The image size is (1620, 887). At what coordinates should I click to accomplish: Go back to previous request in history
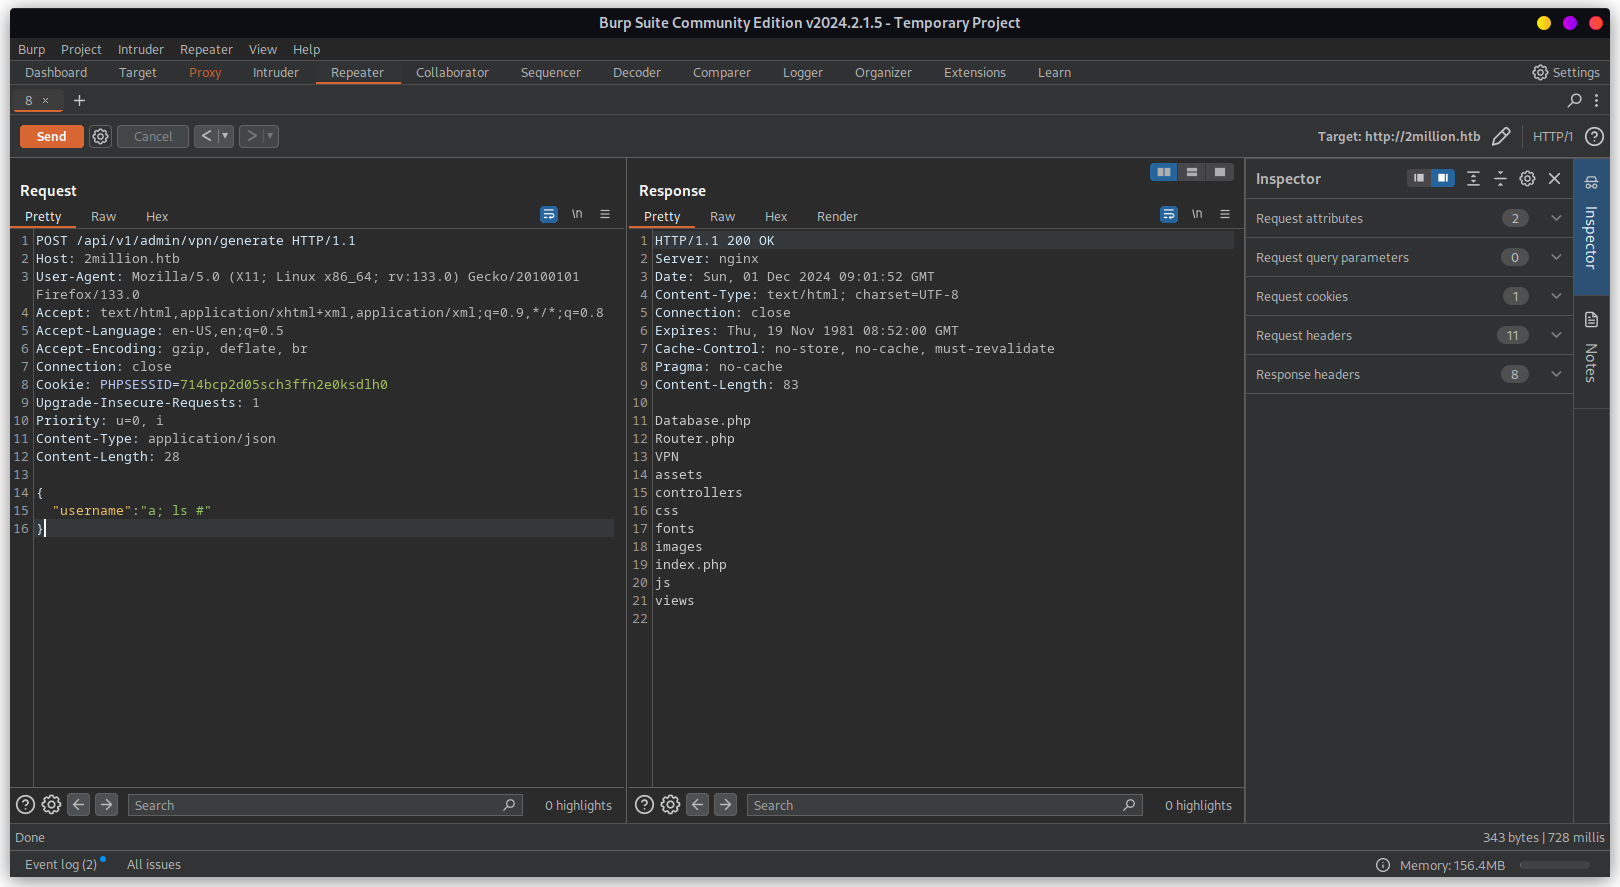click(205, 136)
